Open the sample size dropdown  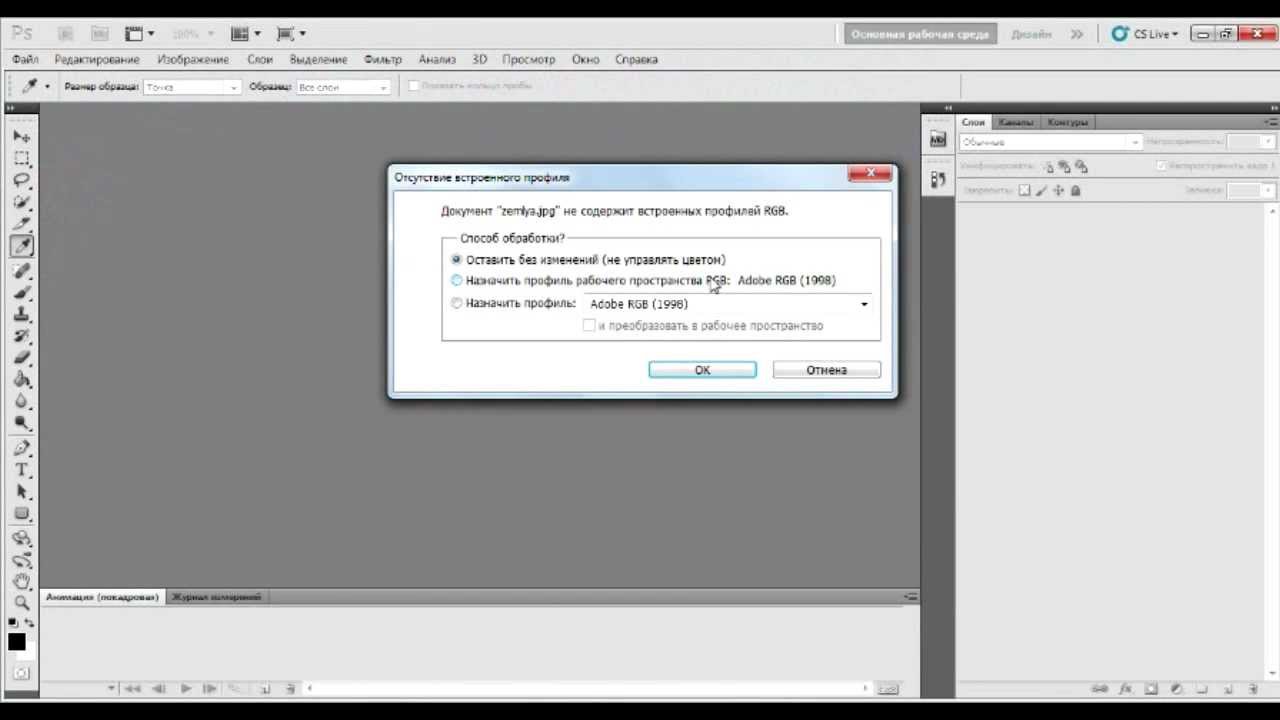tap(192, 87)
